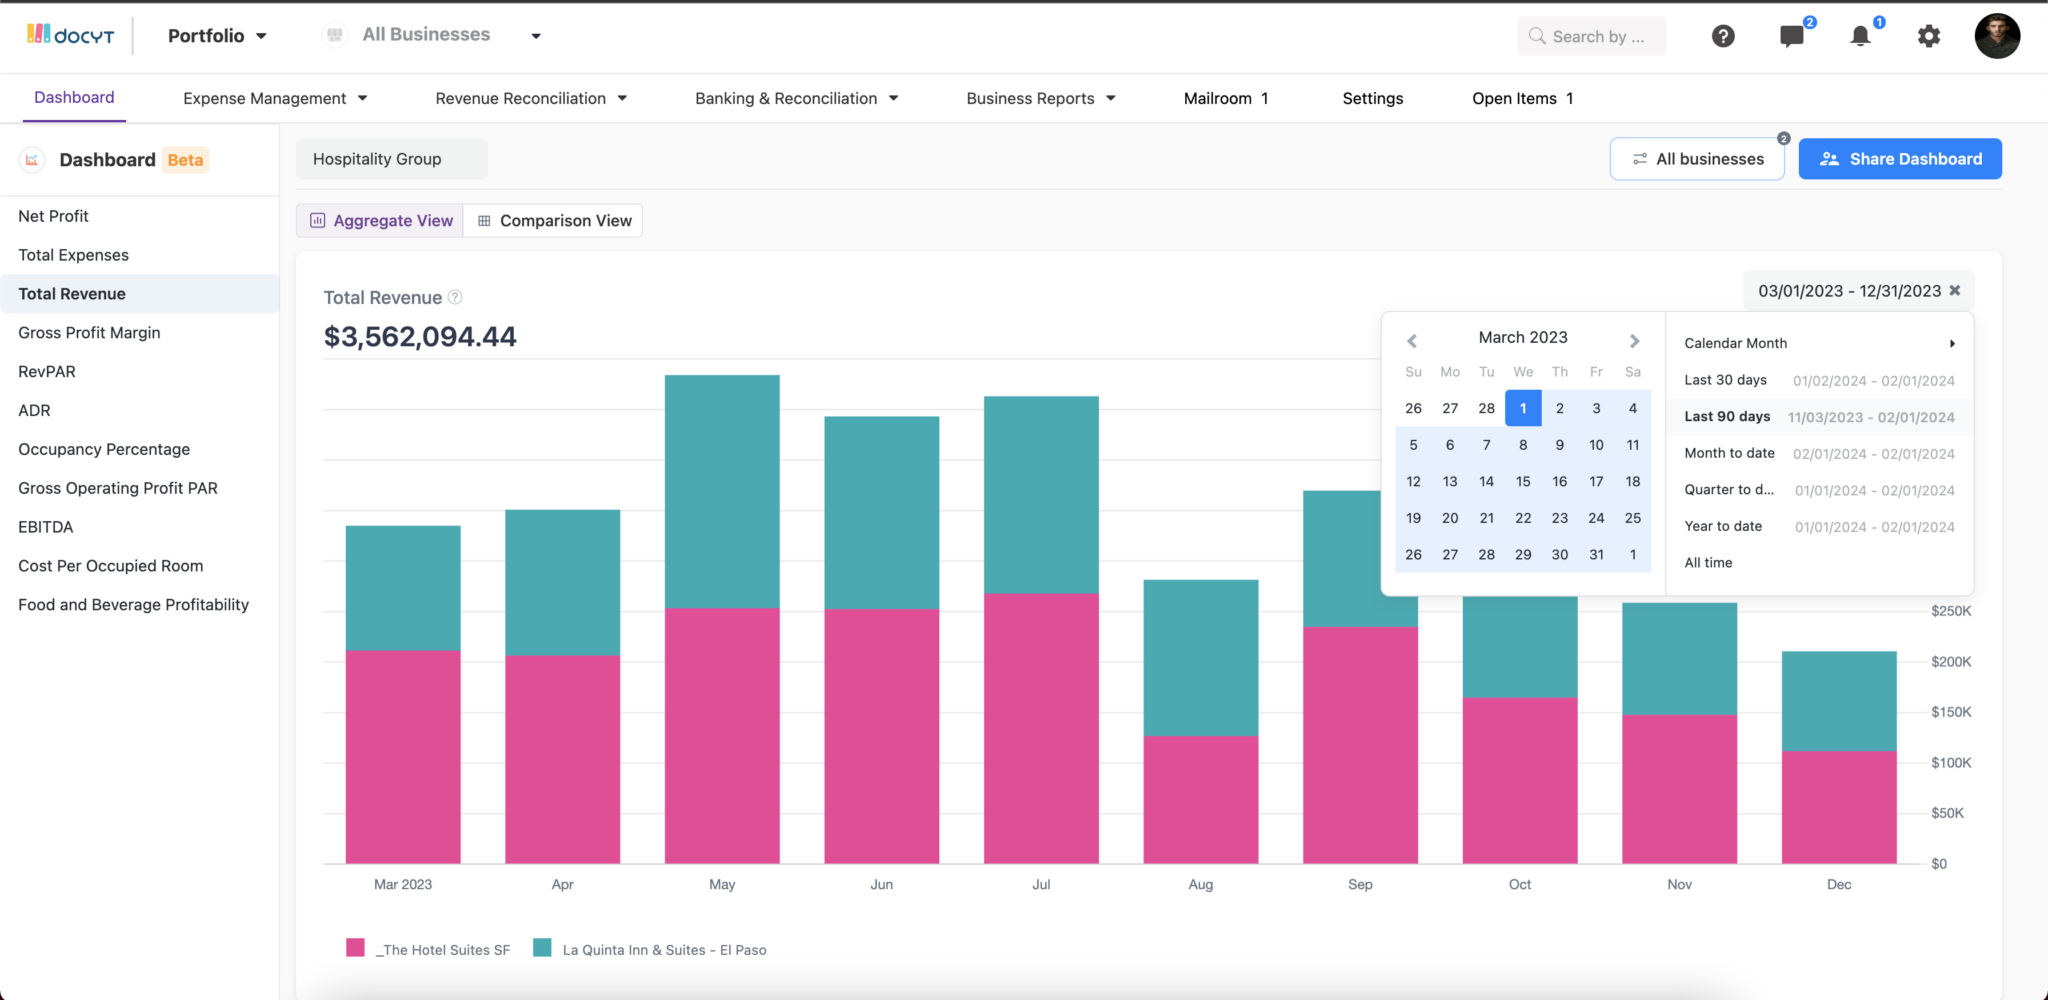Viewport: 2048px width, 1000px height.
Task: Click the La Quinta Inn legend color swatch
Action: (x=542, y=946)
